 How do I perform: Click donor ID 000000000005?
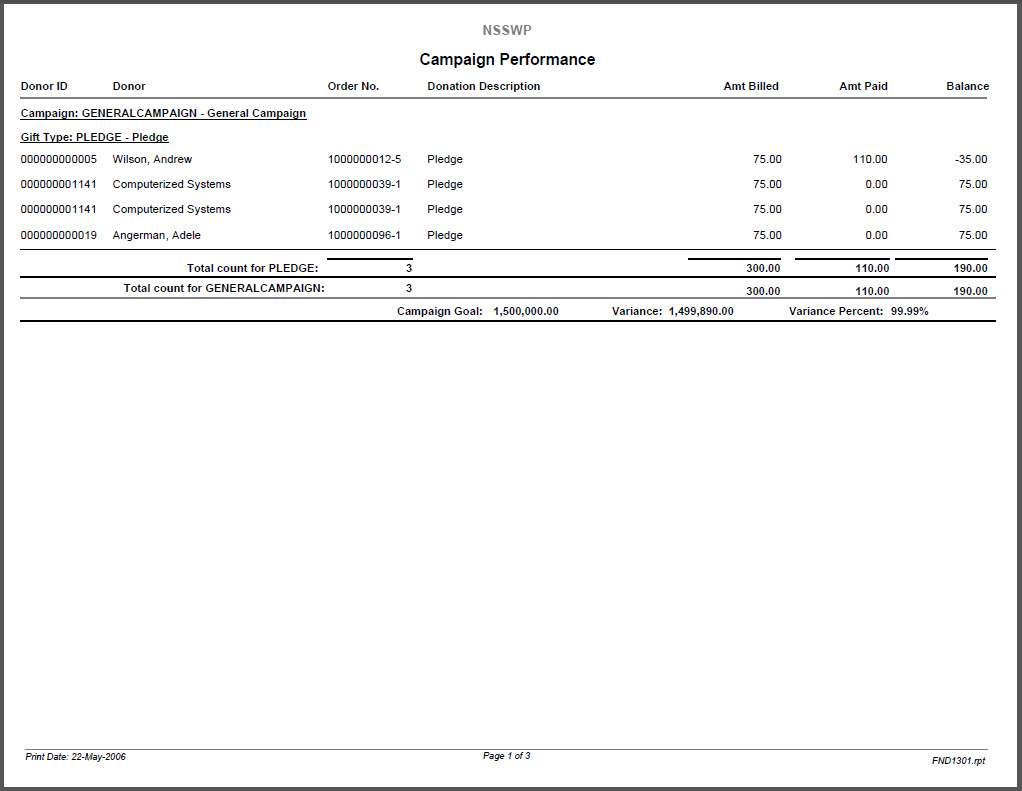[59, 159]
